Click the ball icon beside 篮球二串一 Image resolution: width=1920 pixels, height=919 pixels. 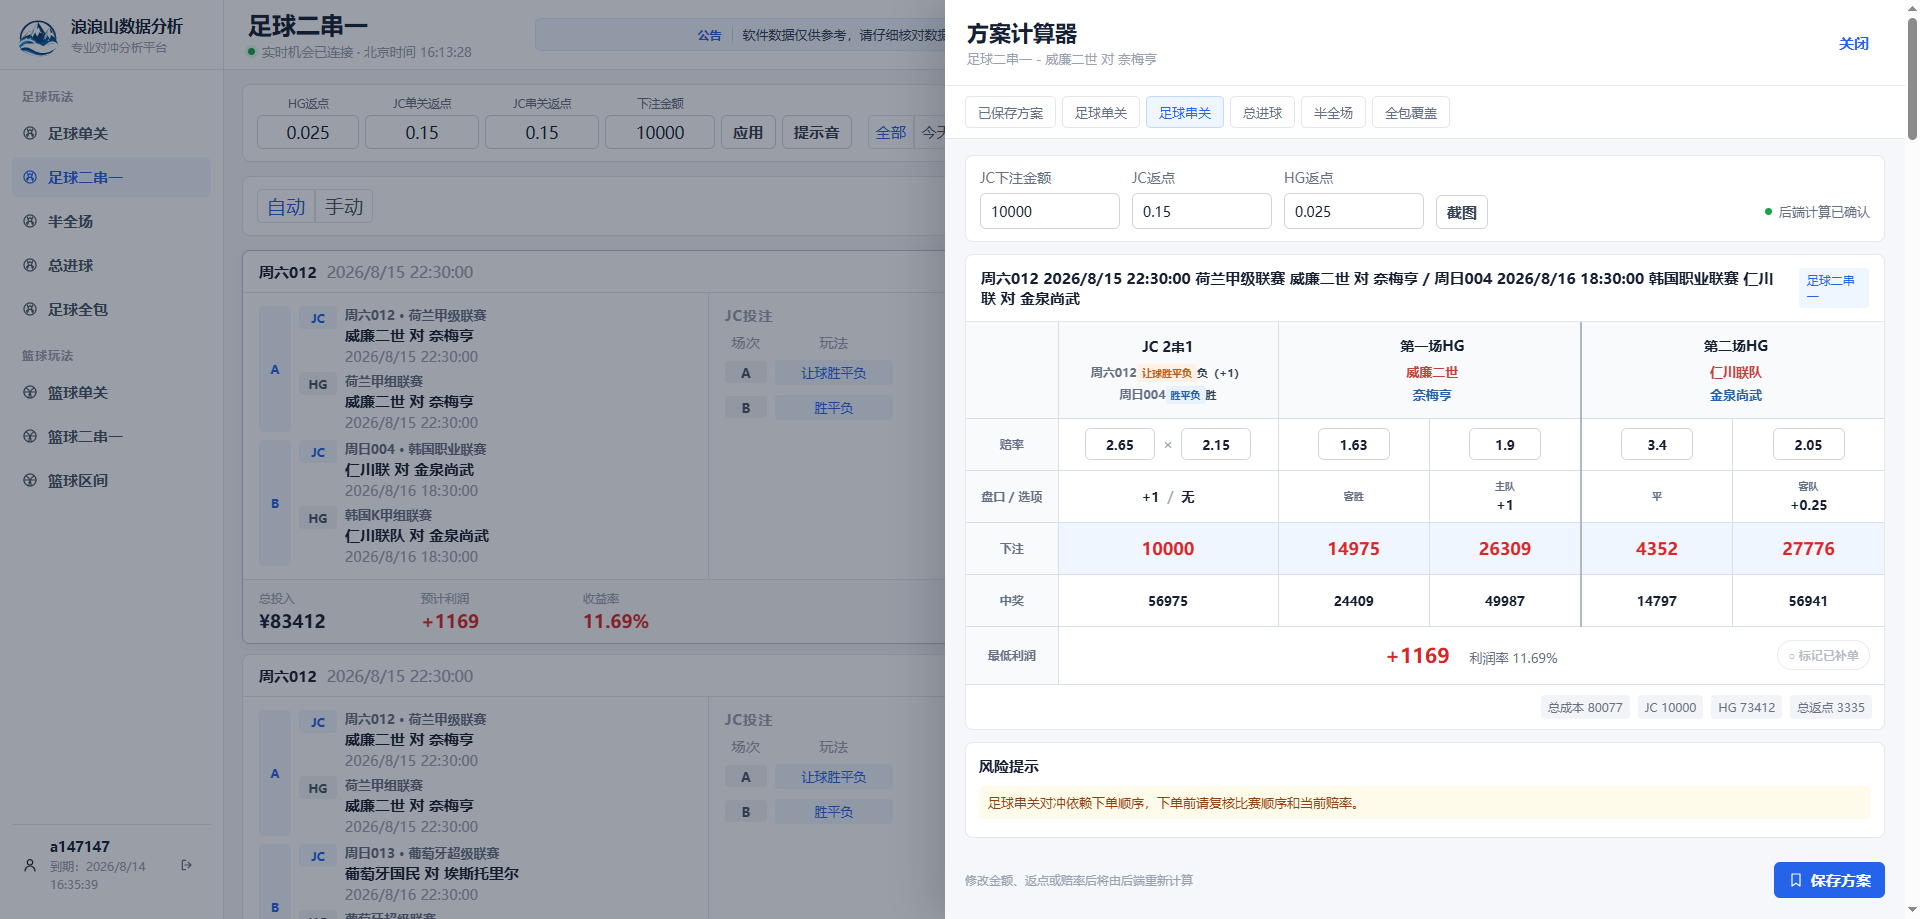coord(30,436)
